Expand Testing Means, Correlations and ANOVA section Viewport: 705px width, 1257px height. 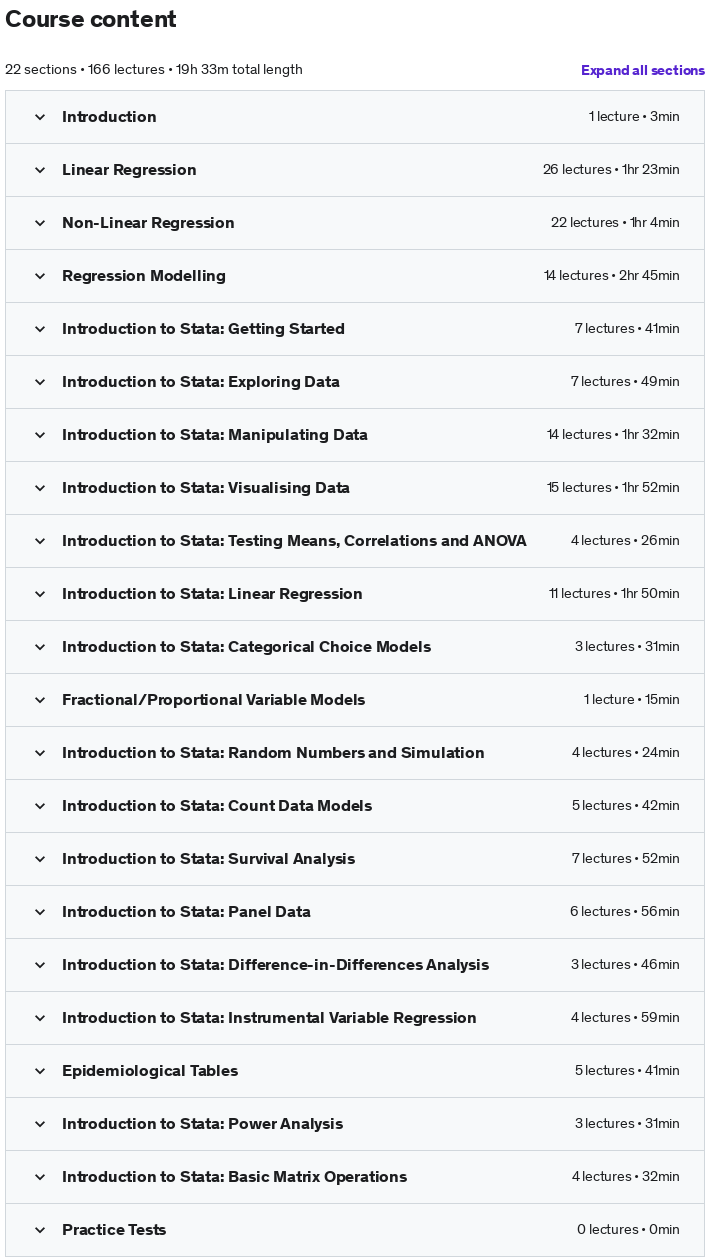coord(355,541)
